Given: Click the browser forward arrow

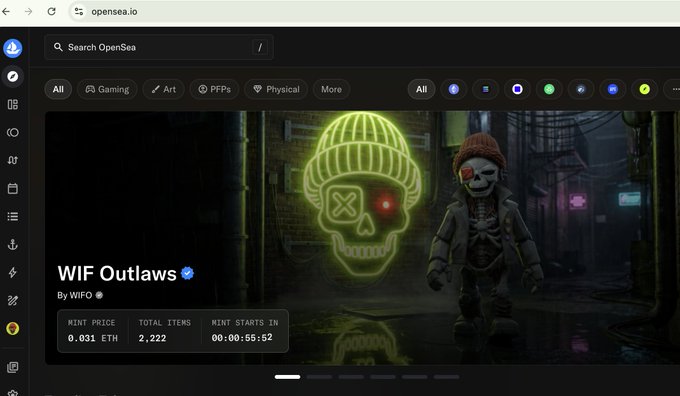Looking at the screenshot, I should pyautogui.click(x=29, y=12).
